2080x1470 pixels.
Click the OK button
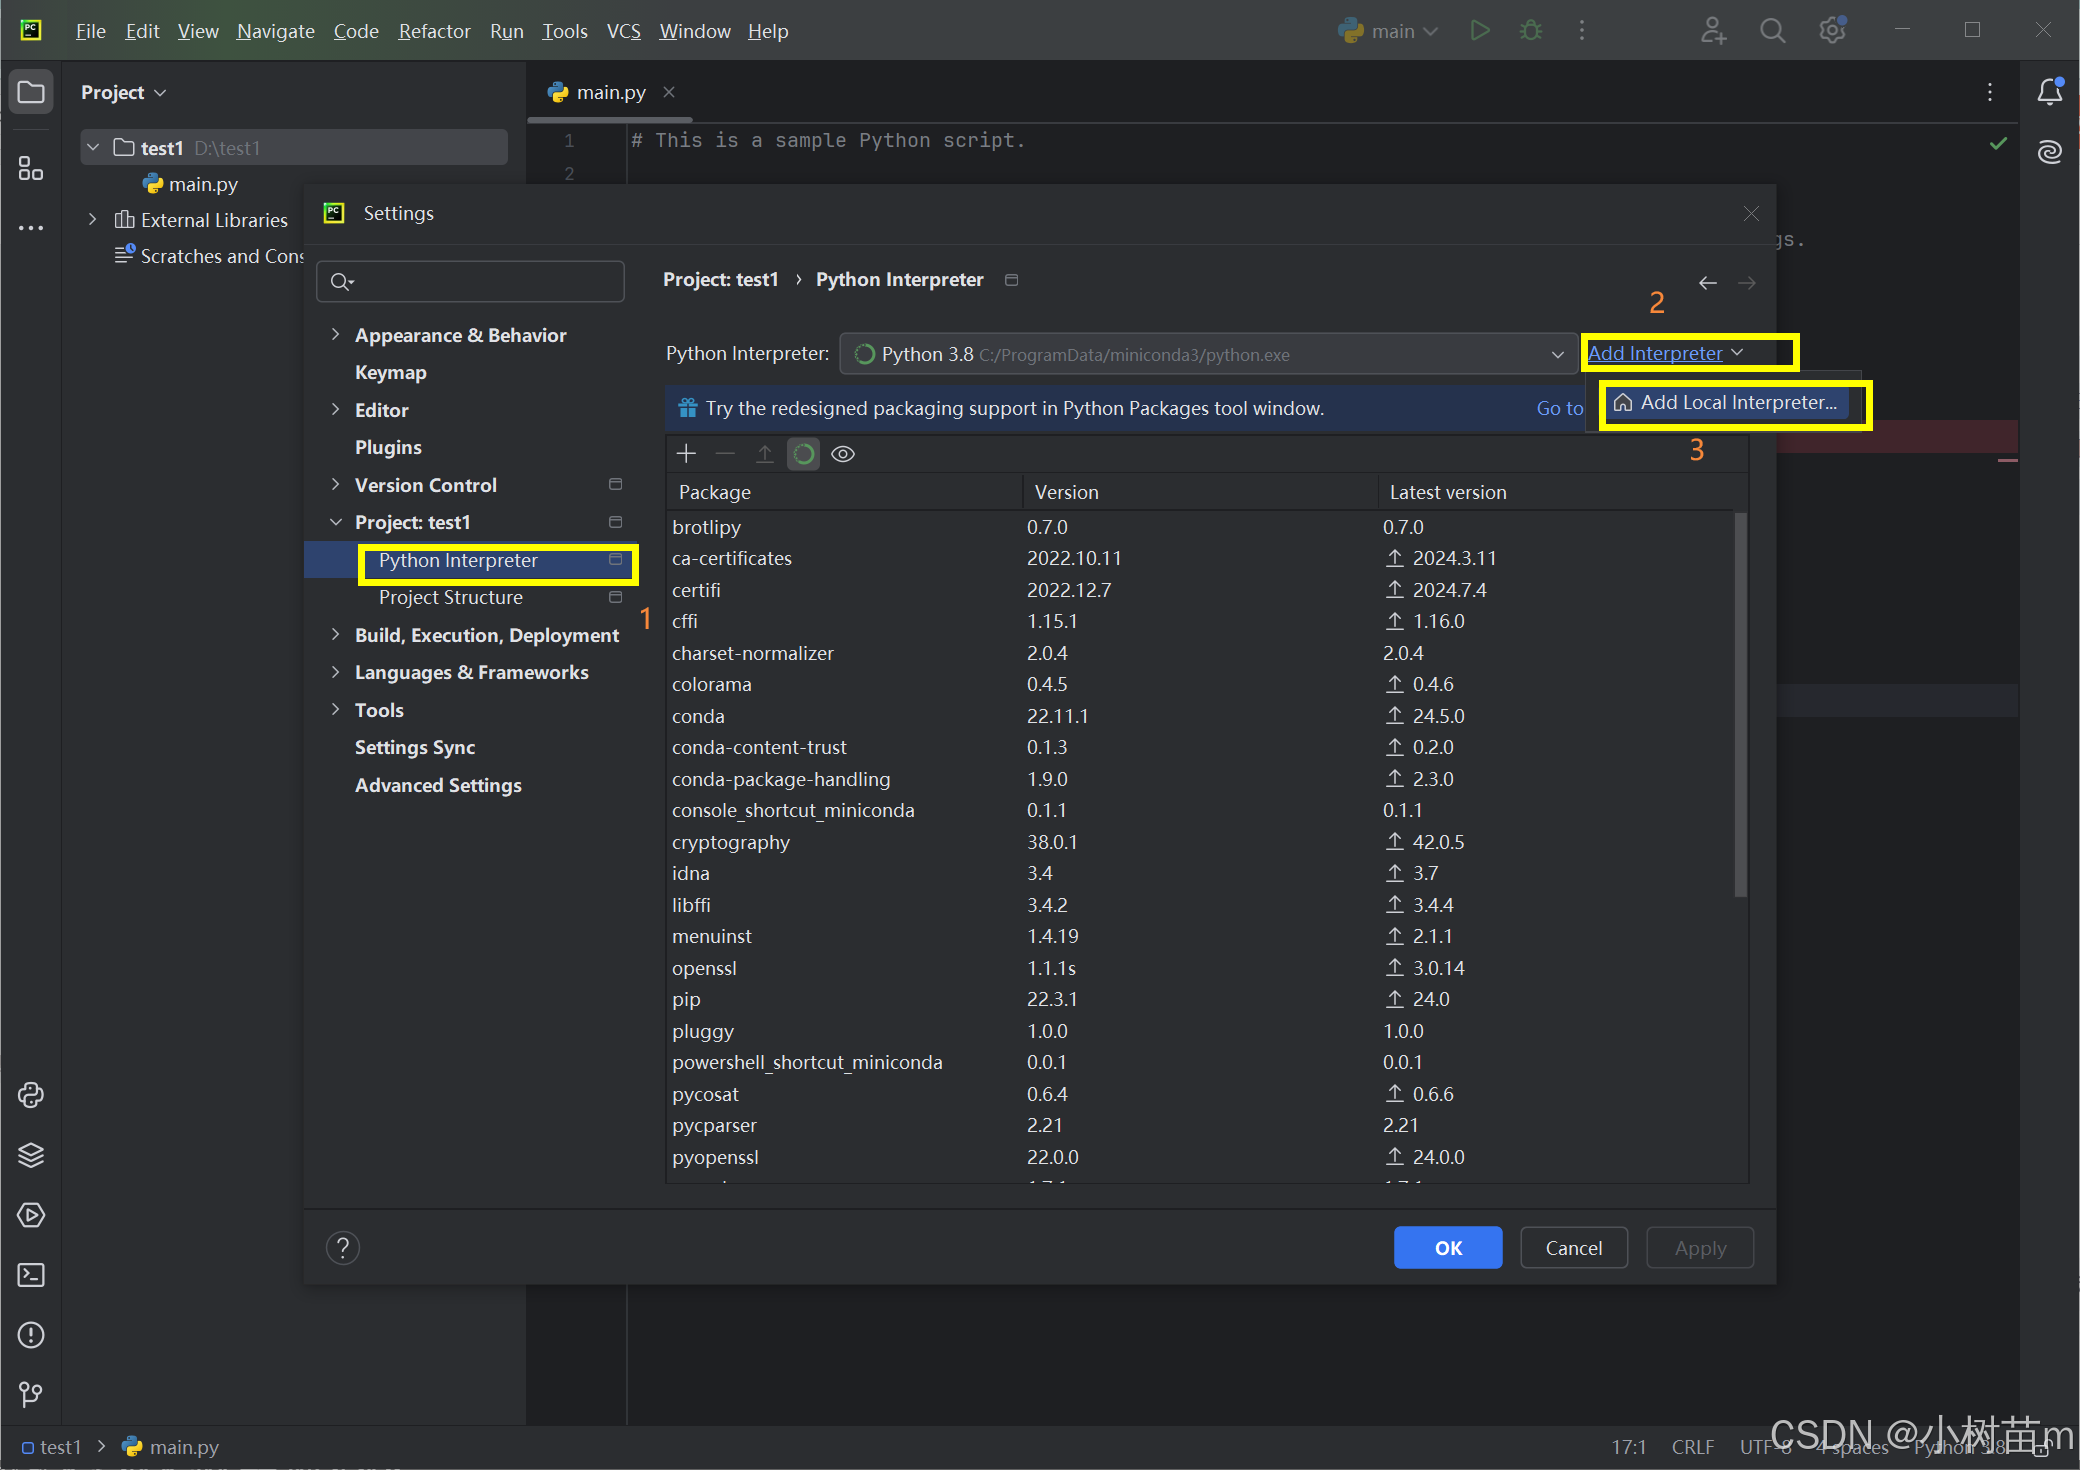coord(1448,1248)
